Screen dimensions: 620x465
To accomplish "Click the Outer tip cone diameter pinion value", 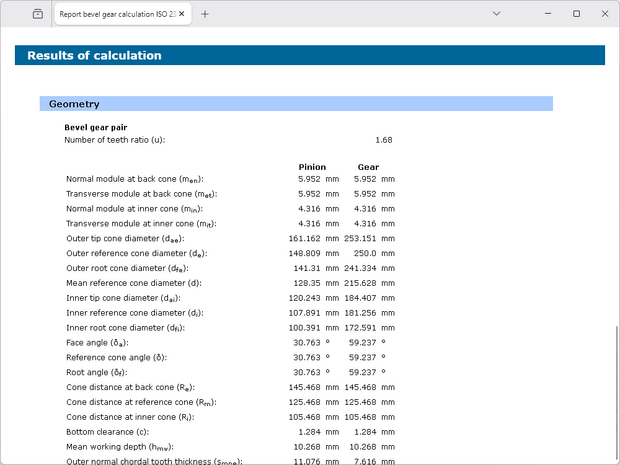I will tap(303, 239).
